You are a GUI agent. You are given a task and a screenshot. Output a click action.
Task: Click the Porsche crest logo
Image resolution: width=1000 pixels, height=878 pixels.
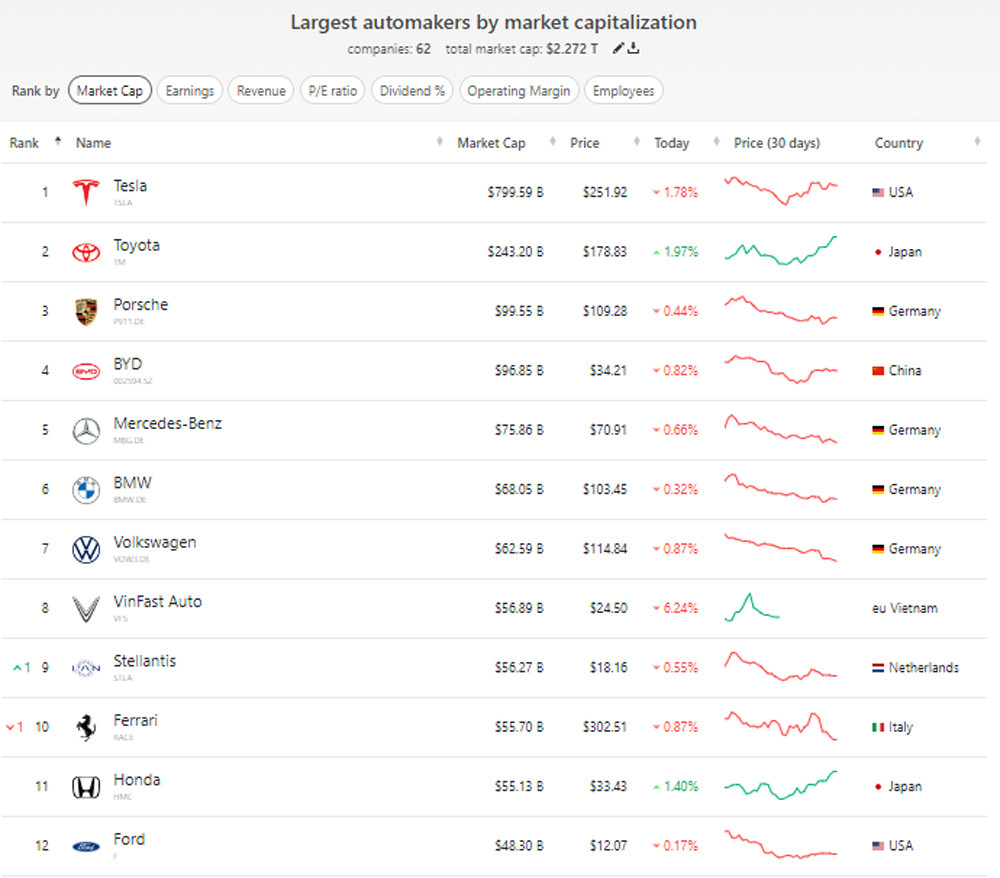(87, 311)
